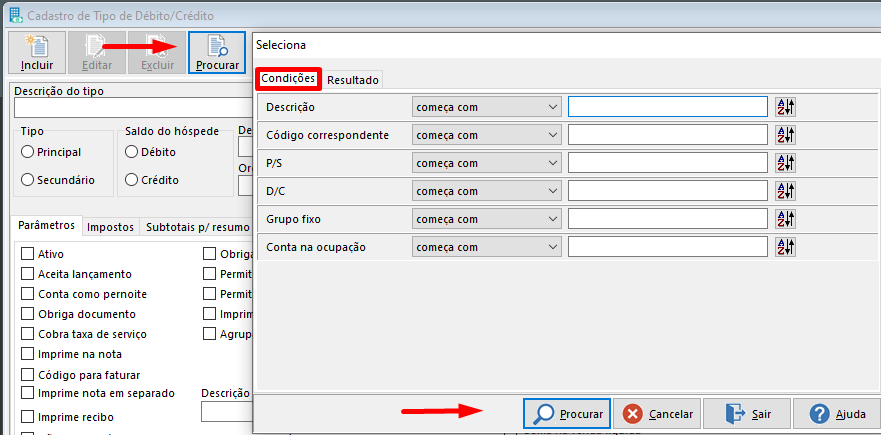Viewport: 881px width, 435px height.
Task: Click the Procurar toolbar button
Action: [217, 53]
